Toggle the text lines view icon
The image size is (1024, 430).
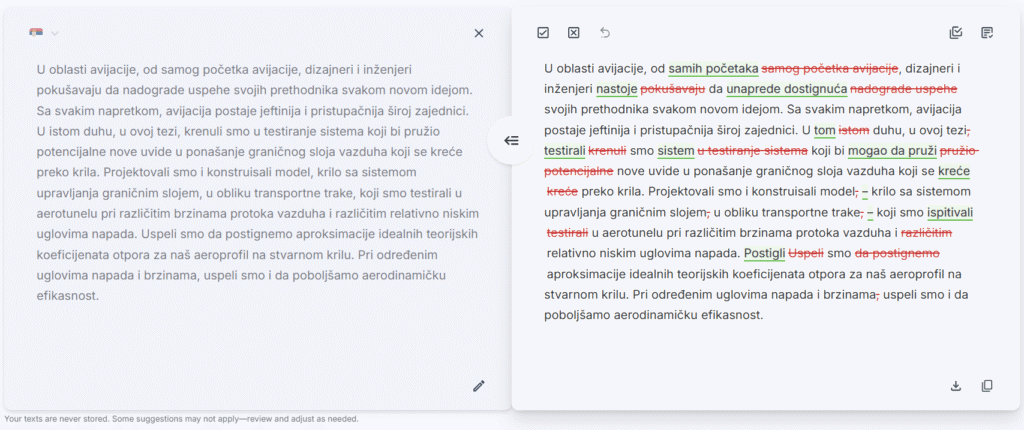987,33
